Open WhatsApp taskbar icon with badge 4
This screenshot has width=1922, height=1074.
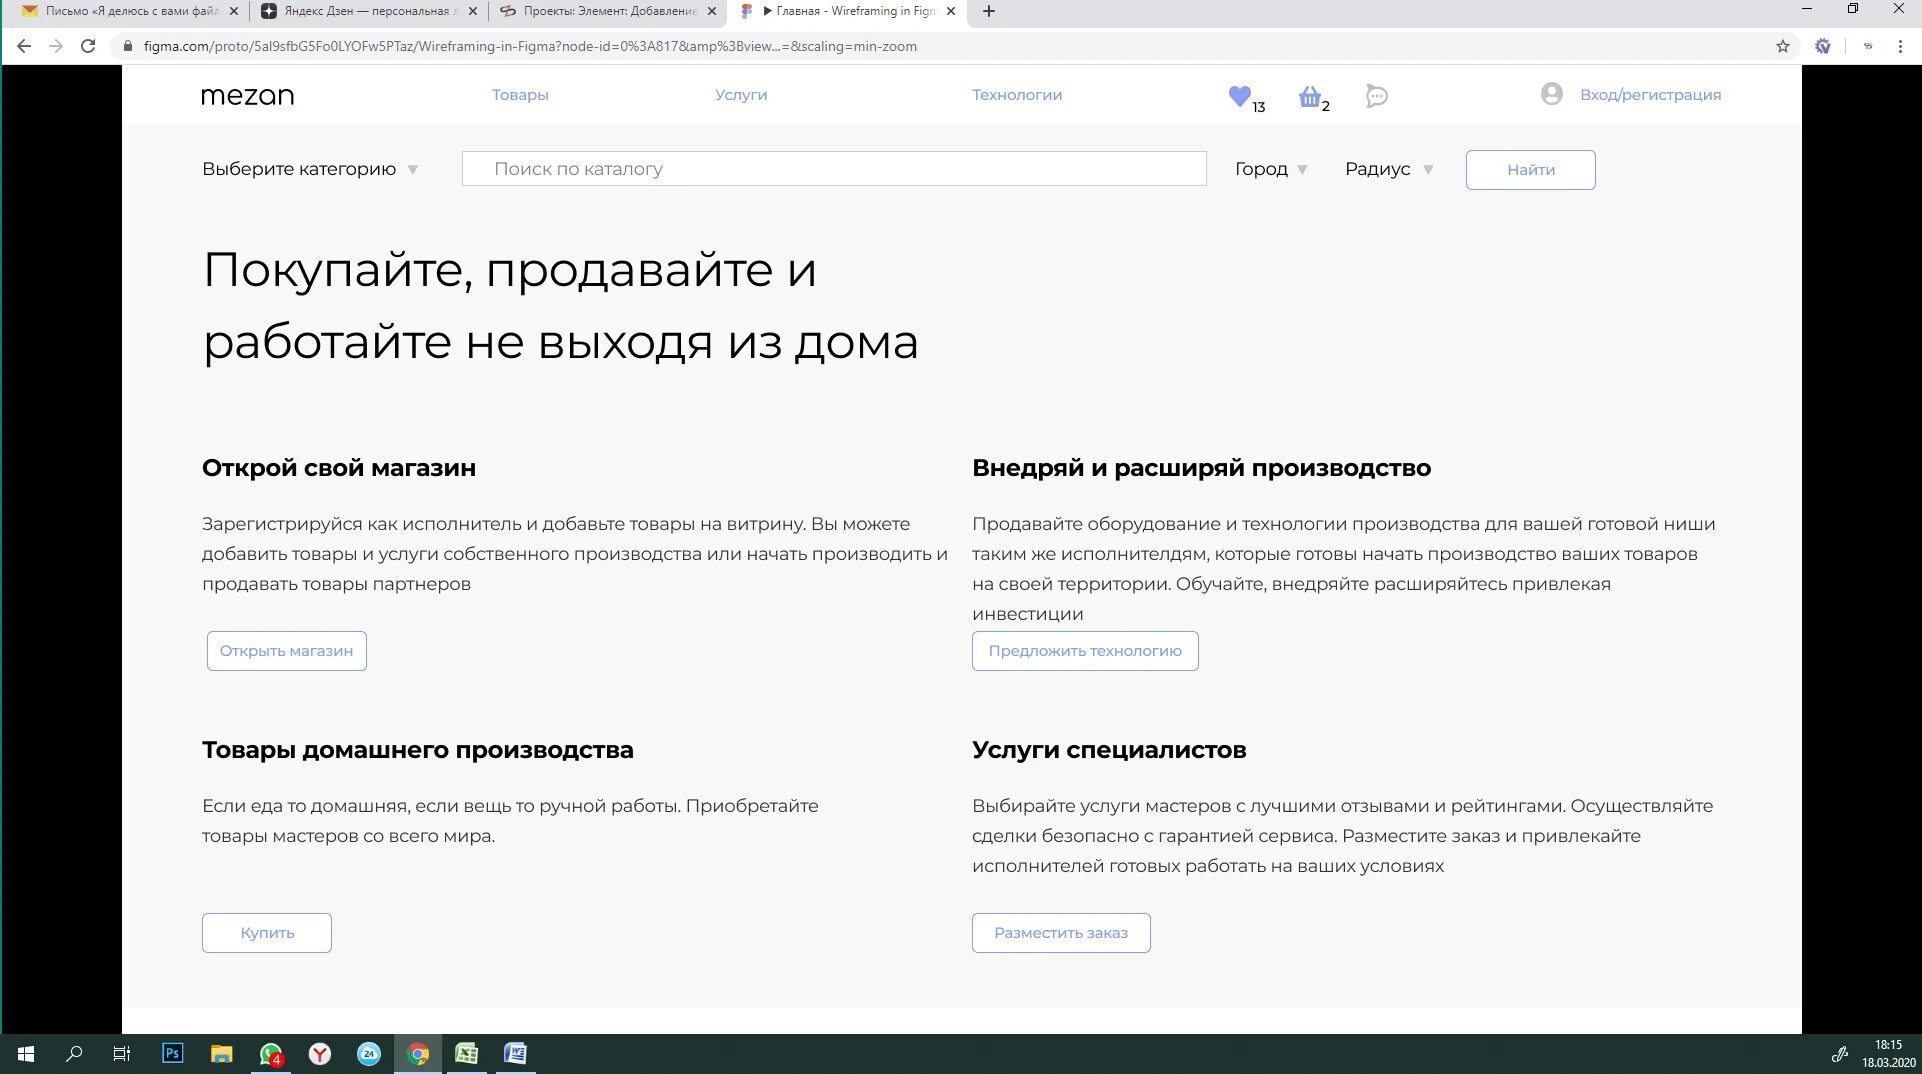pos(271,1054)
